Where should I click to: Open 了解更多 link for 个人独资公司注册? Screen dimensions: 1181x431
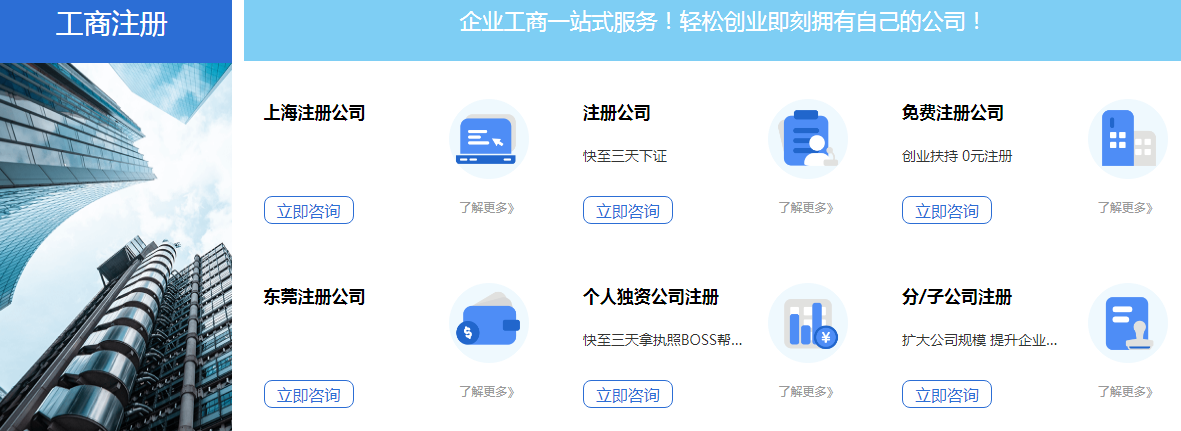[806, 392]
